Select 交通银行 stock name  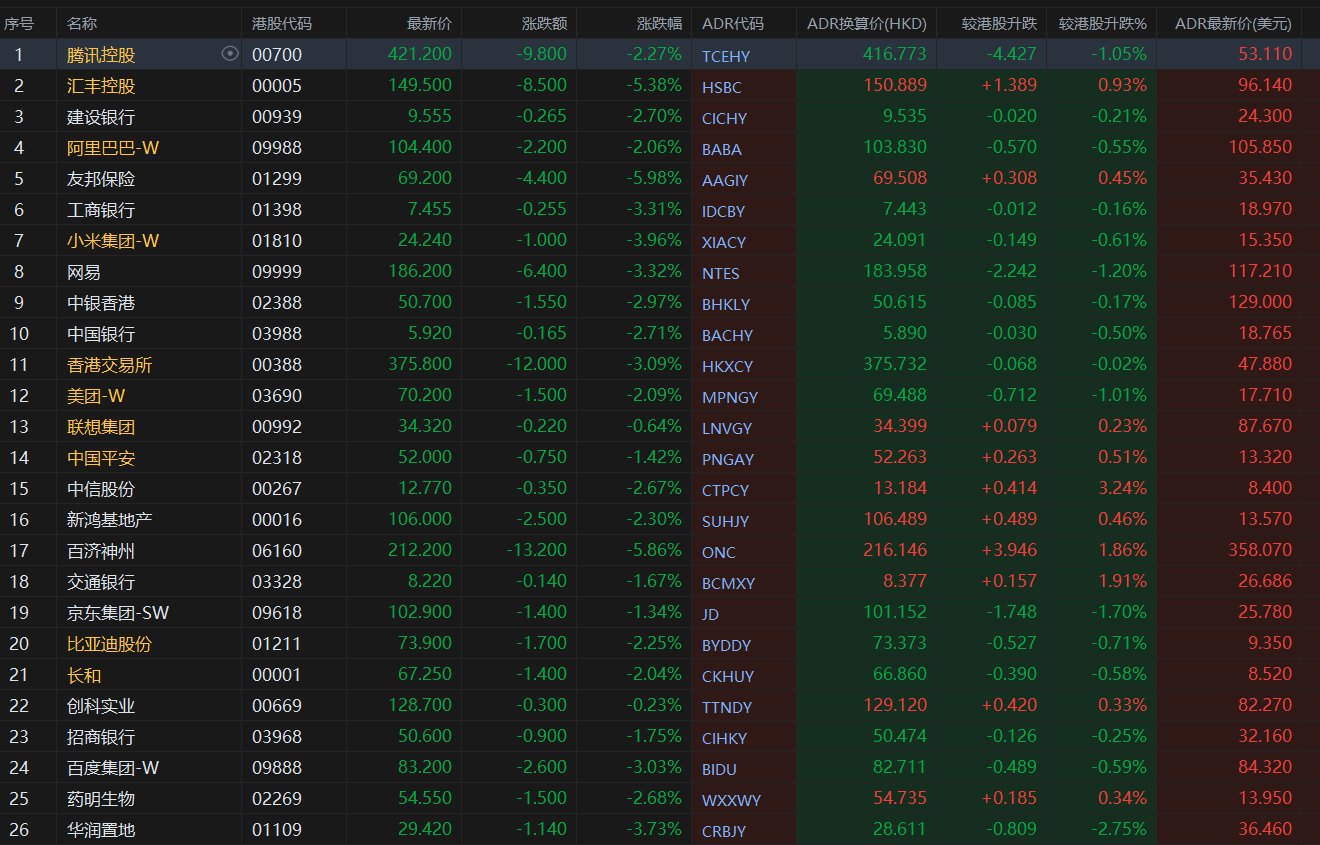coord(101,582)
